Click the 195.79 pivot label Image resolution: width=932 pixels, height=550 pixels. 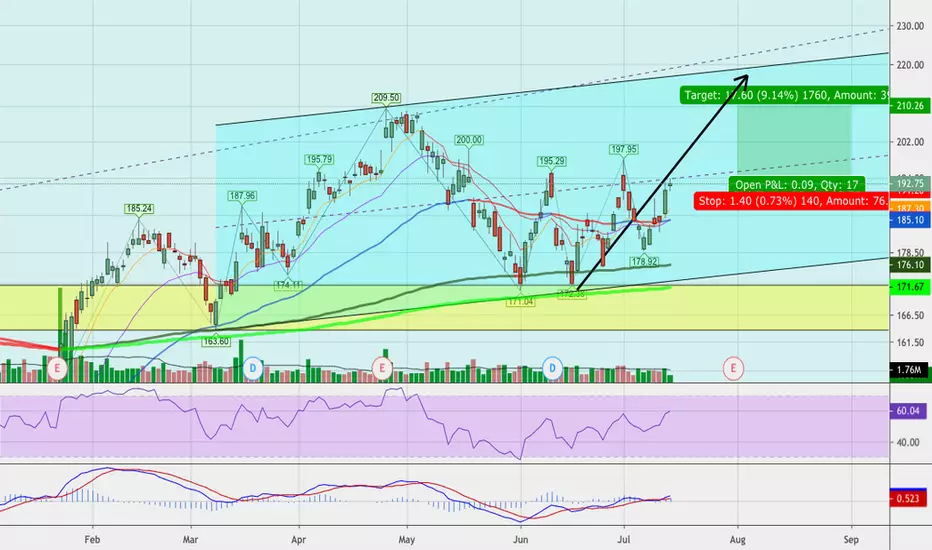319,159
